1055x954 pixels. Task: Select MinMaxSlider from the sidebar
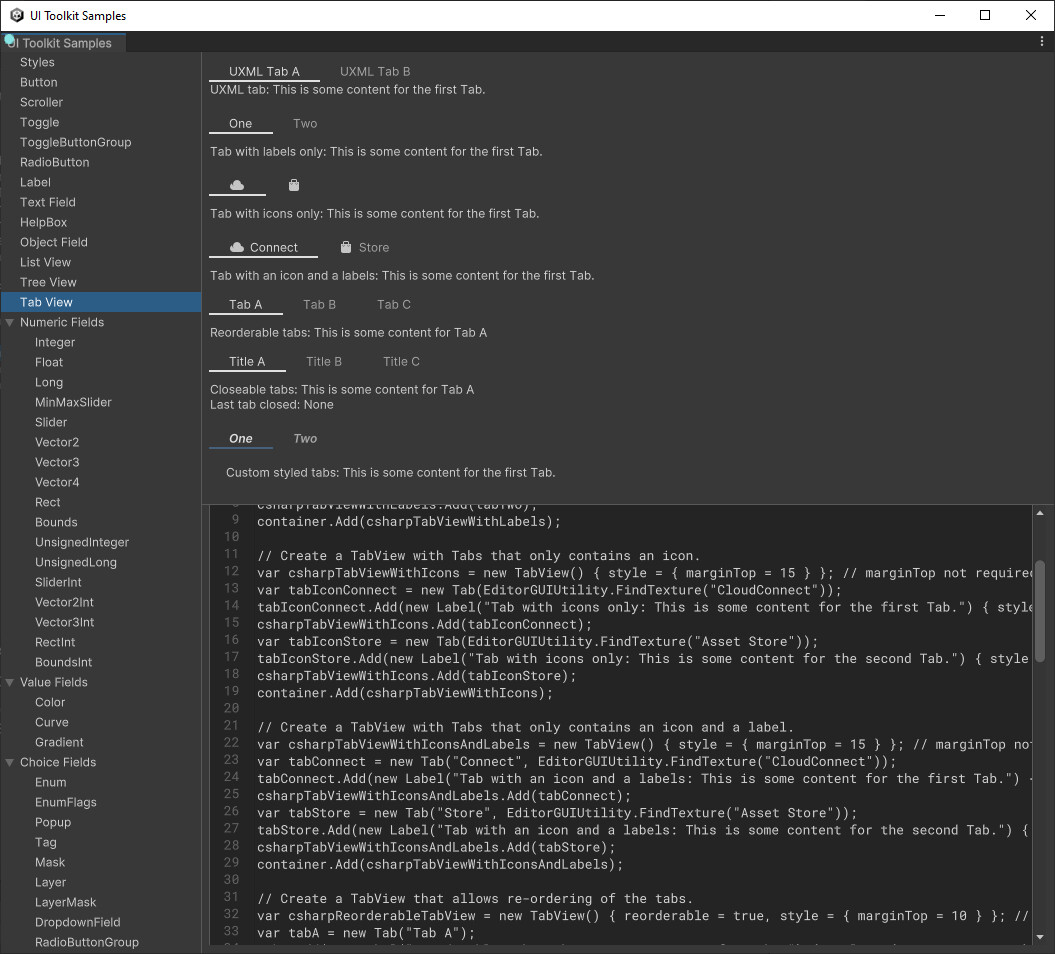[74, 402]
